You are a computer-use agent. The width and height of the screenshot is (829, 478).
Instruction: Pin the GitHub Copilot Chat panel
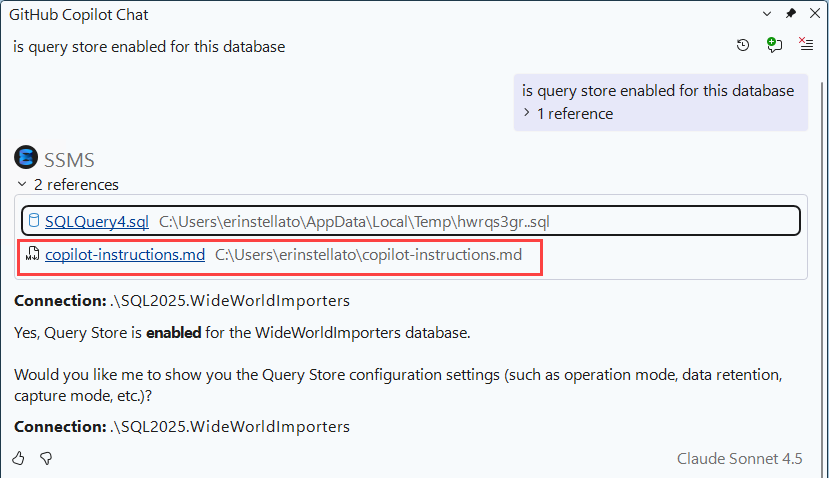coord(790,15)
